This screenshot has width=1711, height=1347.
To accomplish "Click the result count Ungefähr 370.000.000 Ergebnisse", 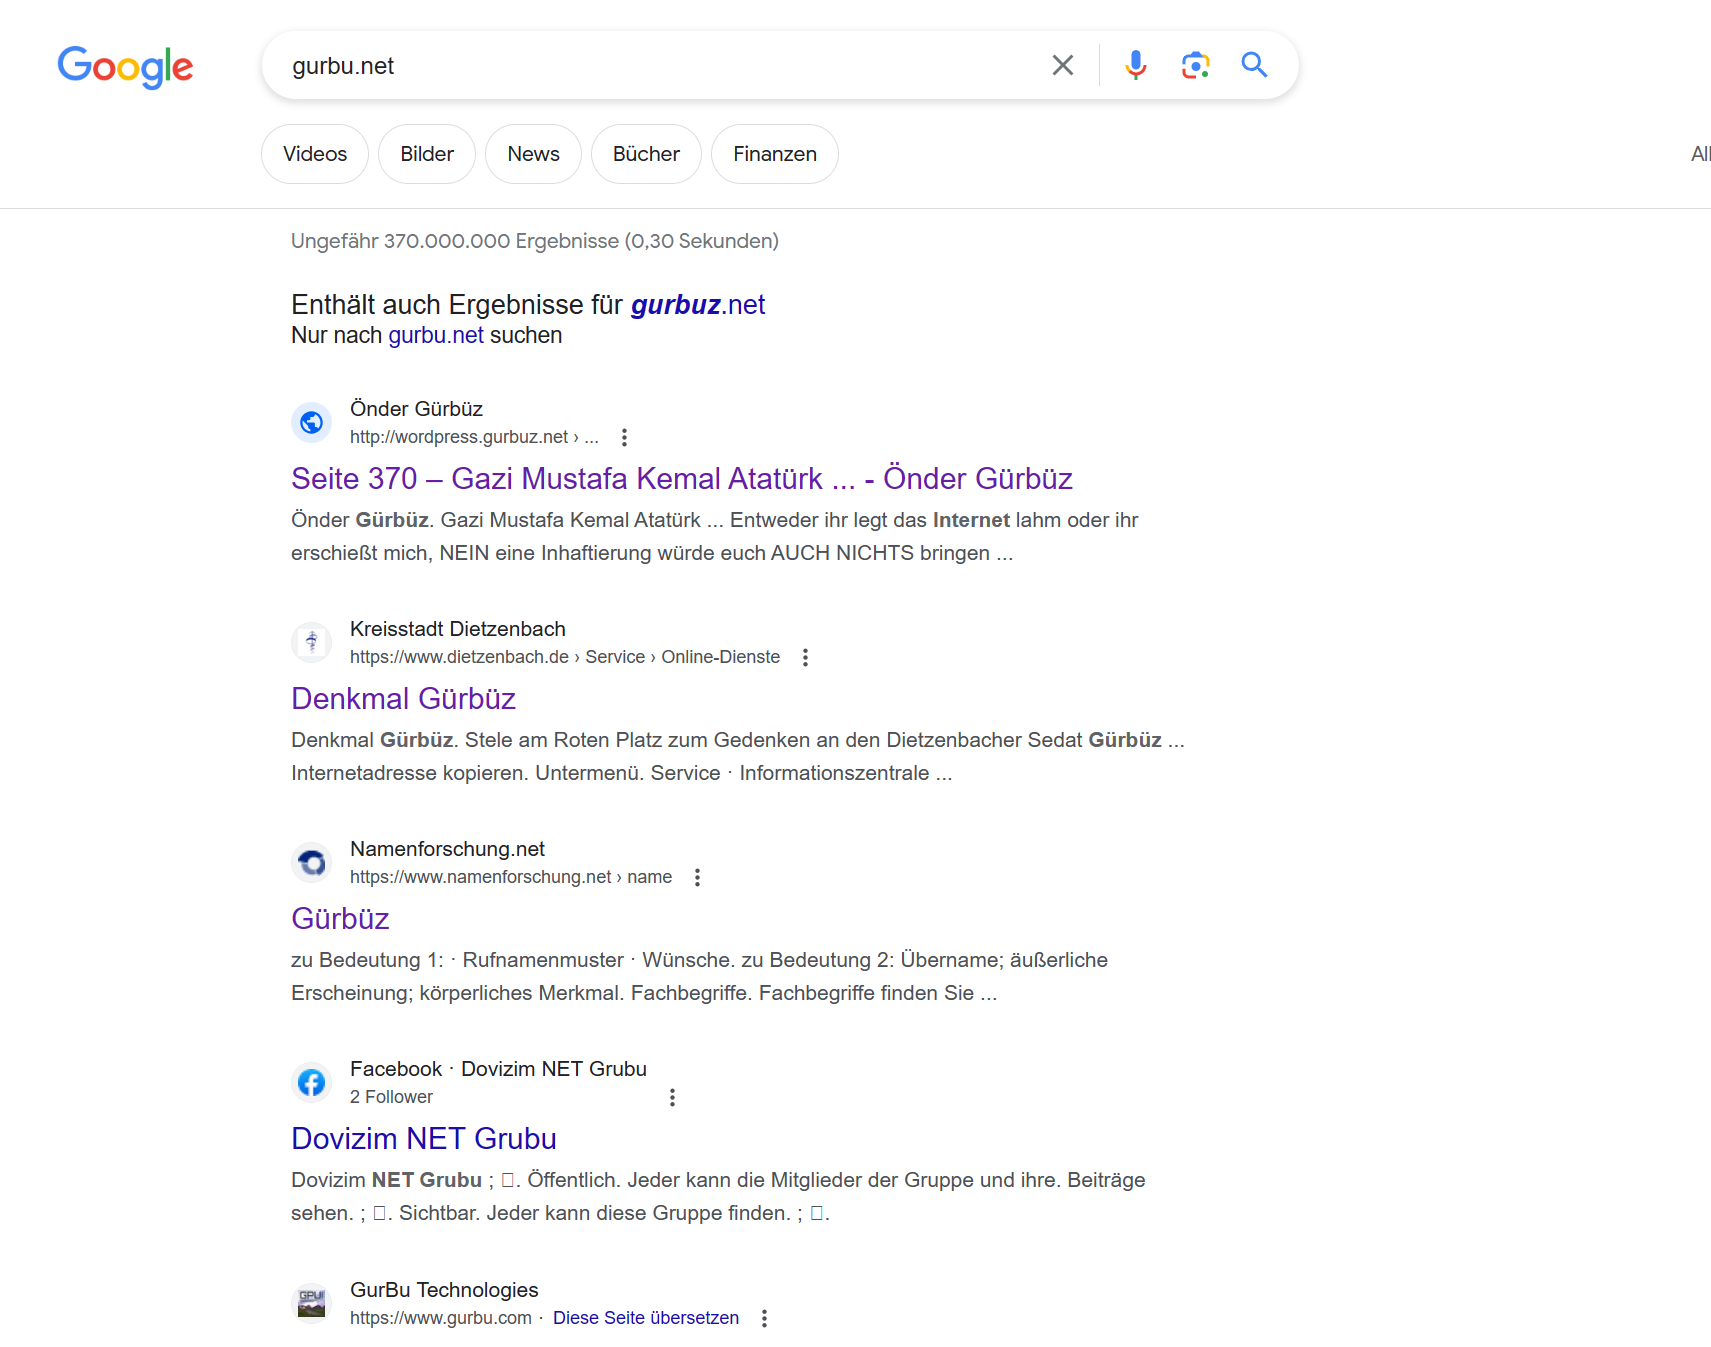I will click(x=535, y=241).
